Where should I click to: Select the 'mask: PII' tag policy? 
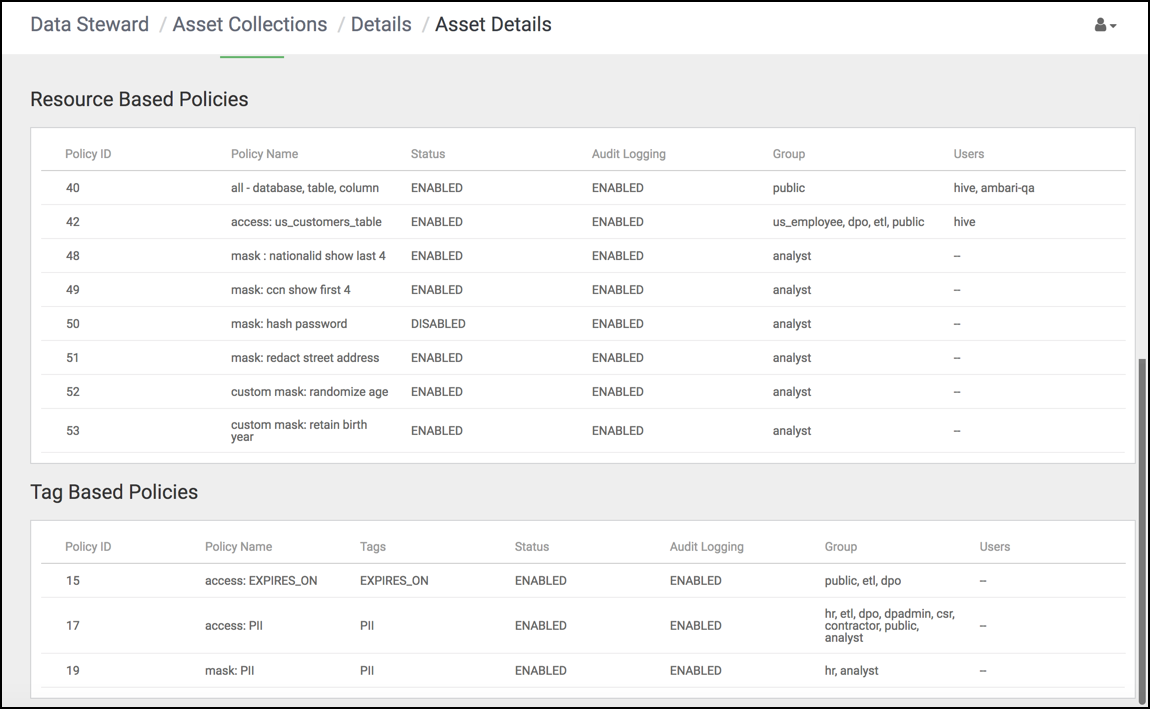tap(229, 671)
